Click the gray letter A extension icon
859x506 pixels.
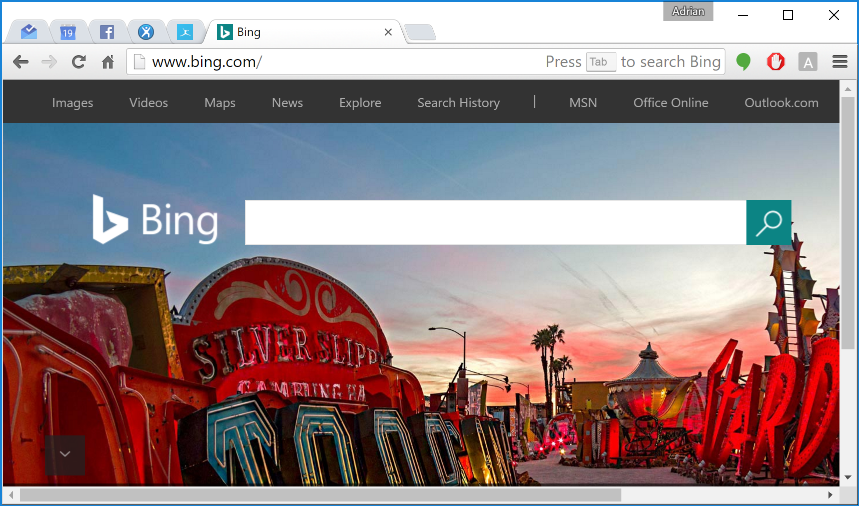coord(808,62)
